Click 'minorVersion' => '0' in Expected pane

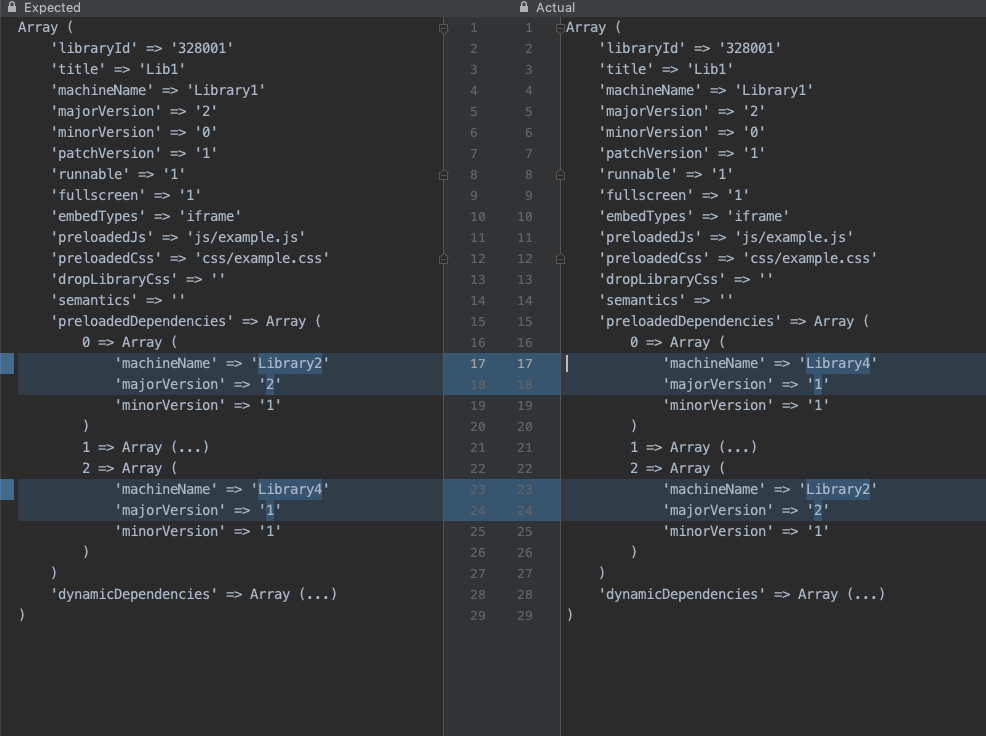(134, 132)
